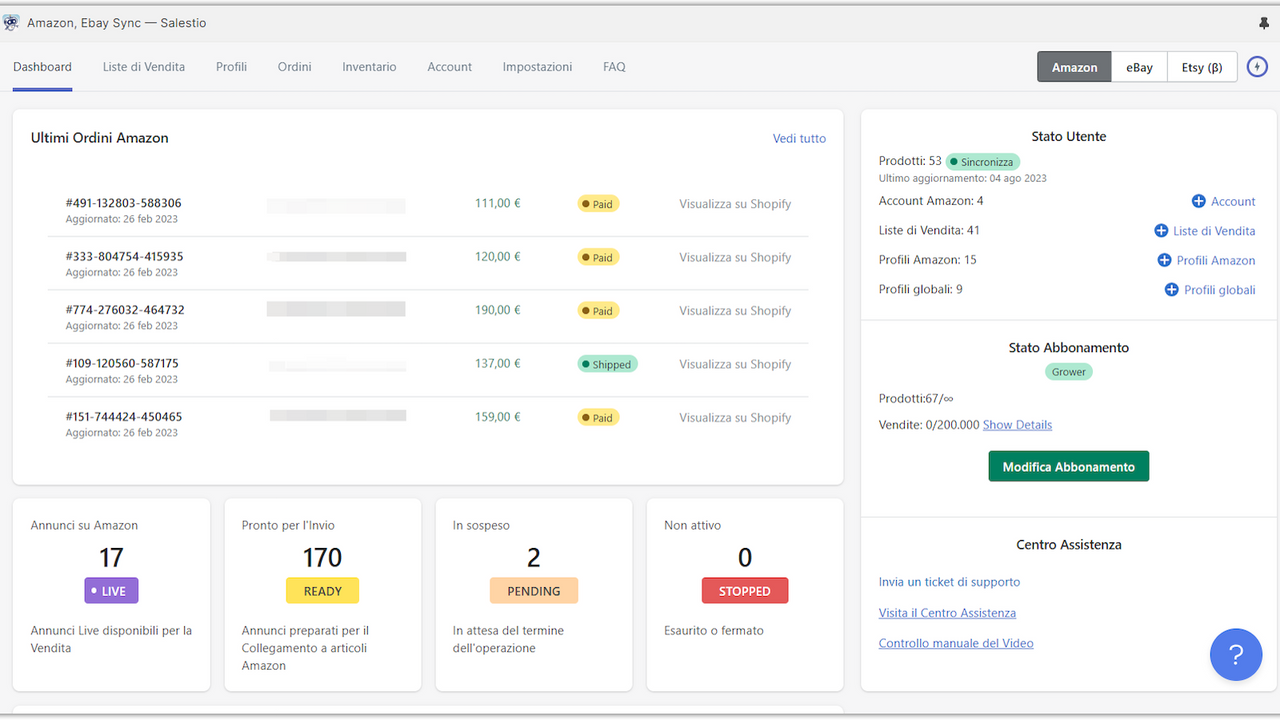Click the 137,00 € order amount
This screenshot has width=1280, height=720.
(x=497, y=363)
